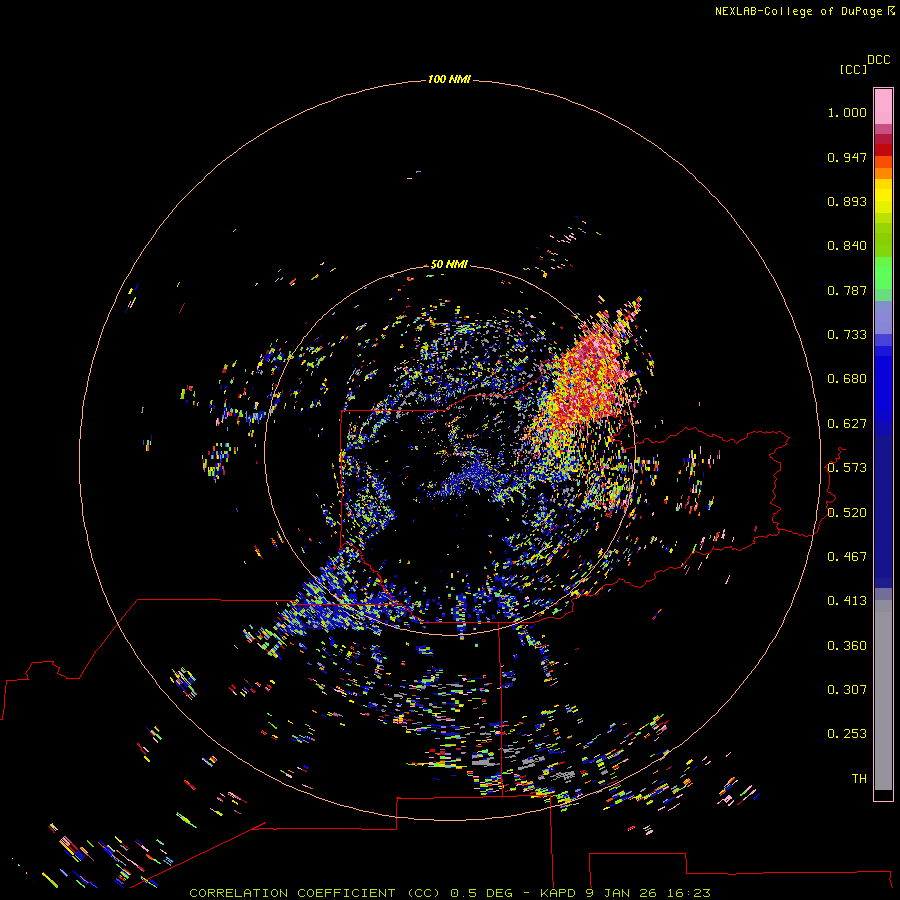This screenshot has width=900, height=900.
Task: Select the 0.733 legend value
Action: (x=847, y=335)
